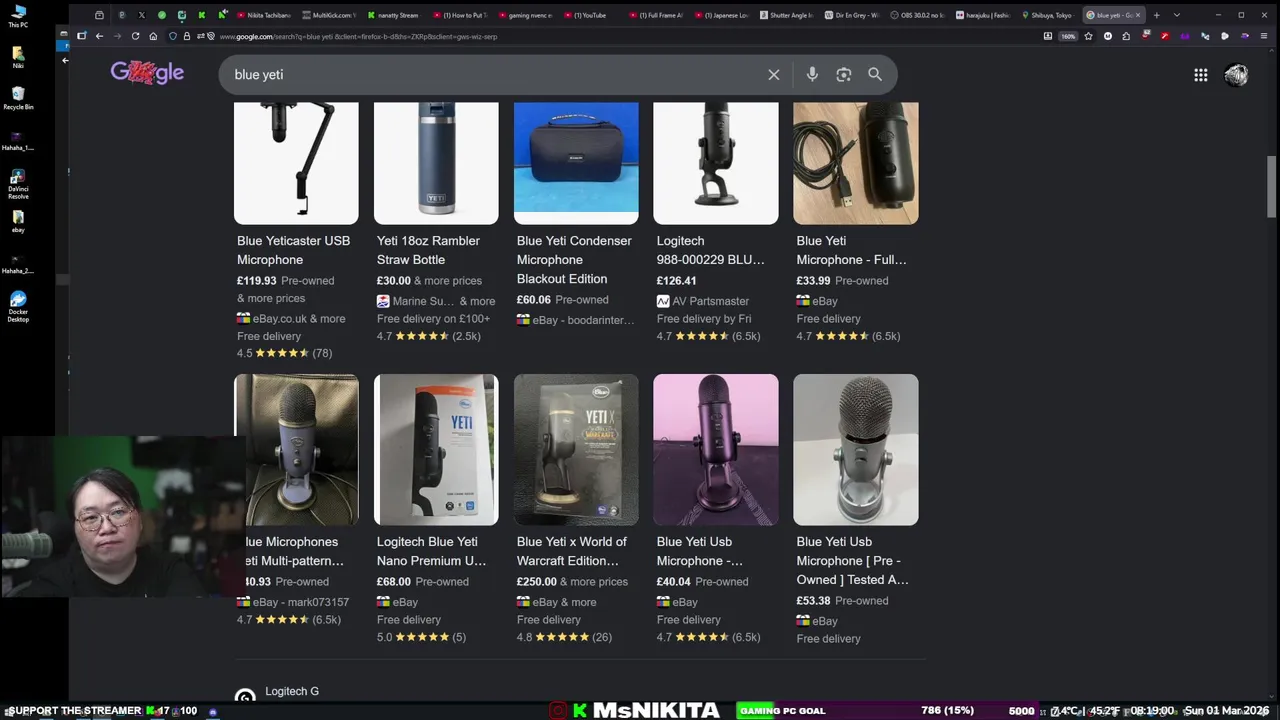
Task: Click the £119.93 price text
Action: 256,281
